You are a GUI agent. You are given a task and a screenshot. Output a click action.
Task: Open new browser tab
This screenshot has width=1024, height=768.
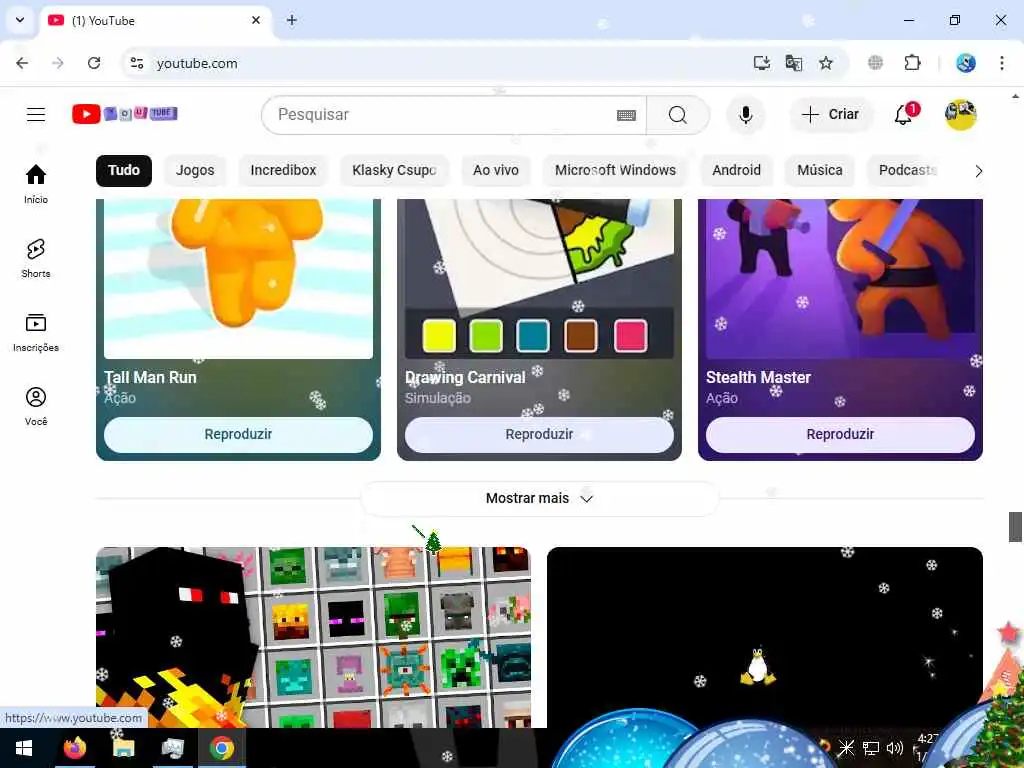coord(292,20)
